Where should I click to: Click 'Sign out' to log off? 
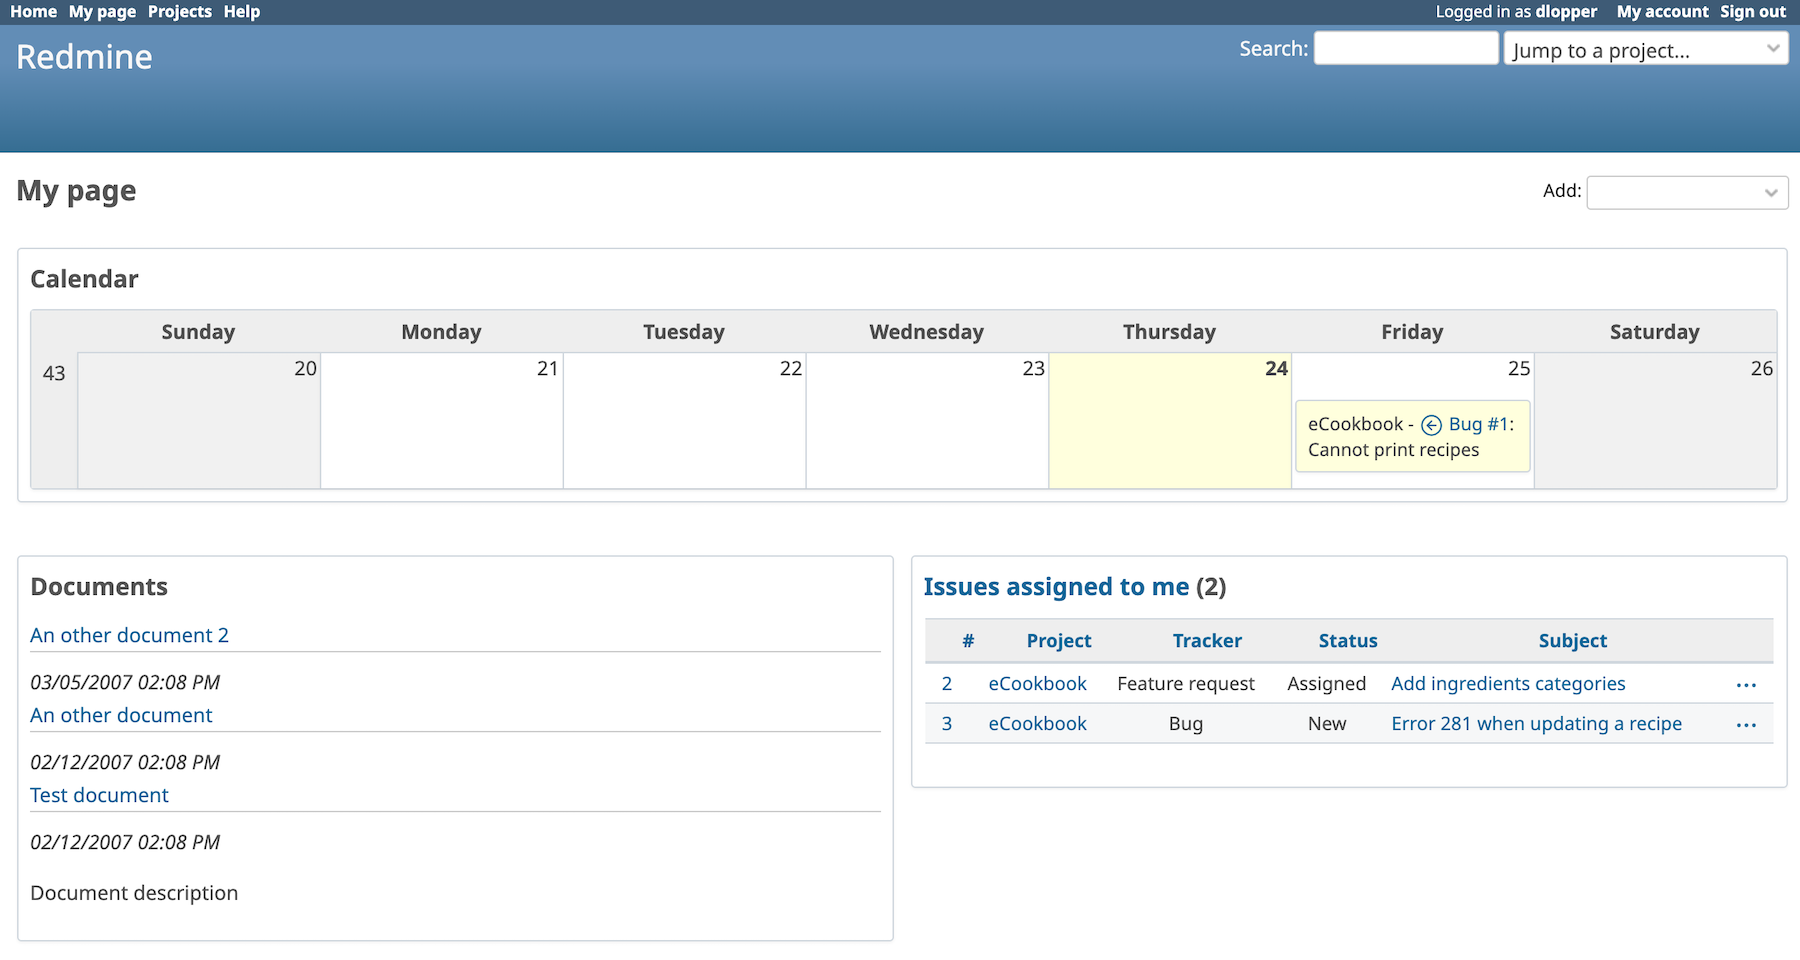[1752, 11]
